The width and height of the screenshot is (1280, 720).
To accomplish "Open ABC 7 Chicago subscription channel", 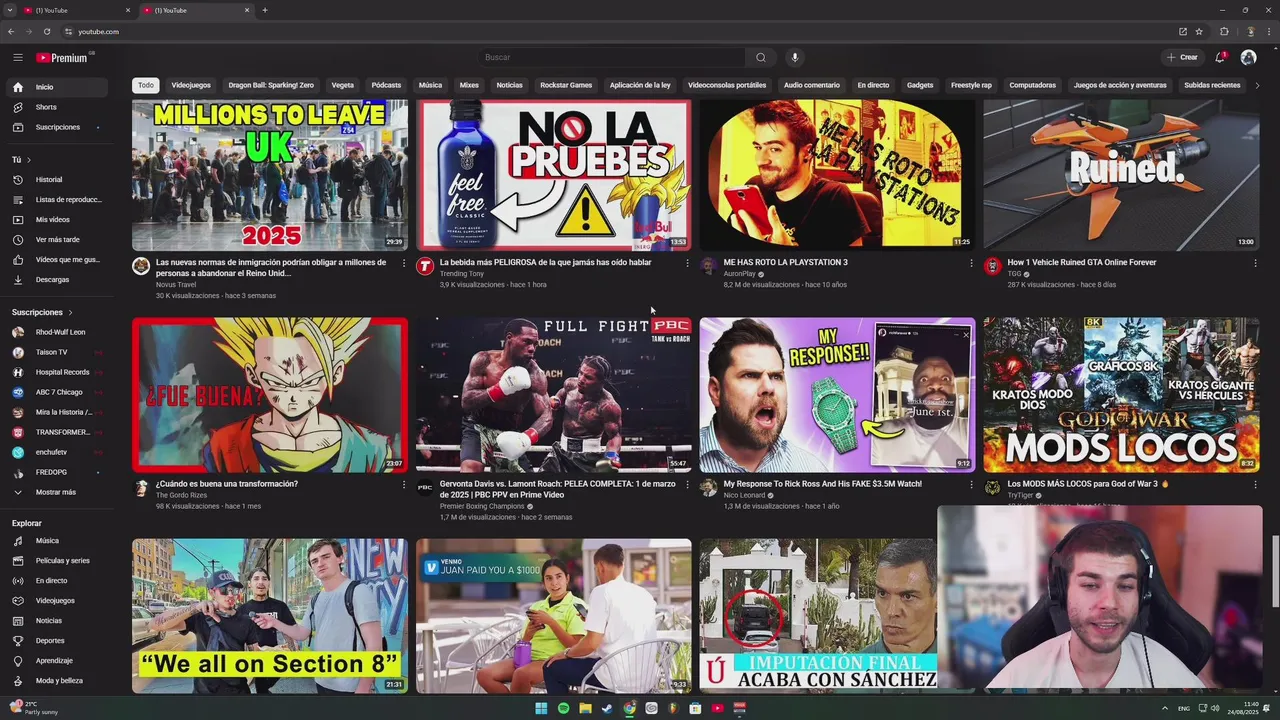I will tap(58, 392).
